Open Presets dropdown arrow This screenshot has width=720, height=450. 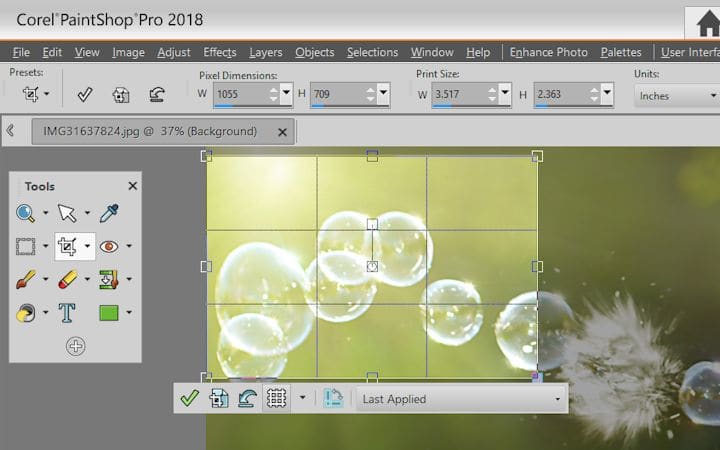46,94
